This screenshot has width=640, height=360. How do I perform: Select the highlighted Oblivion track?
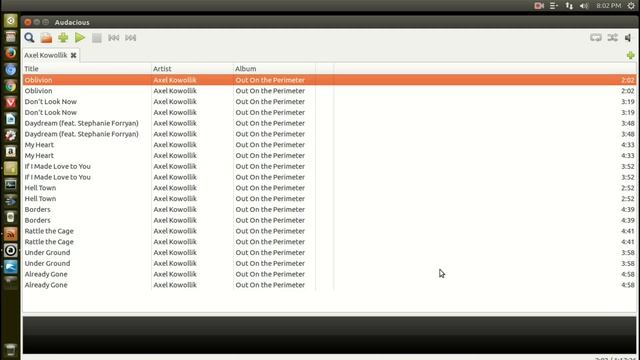[329, 80]
